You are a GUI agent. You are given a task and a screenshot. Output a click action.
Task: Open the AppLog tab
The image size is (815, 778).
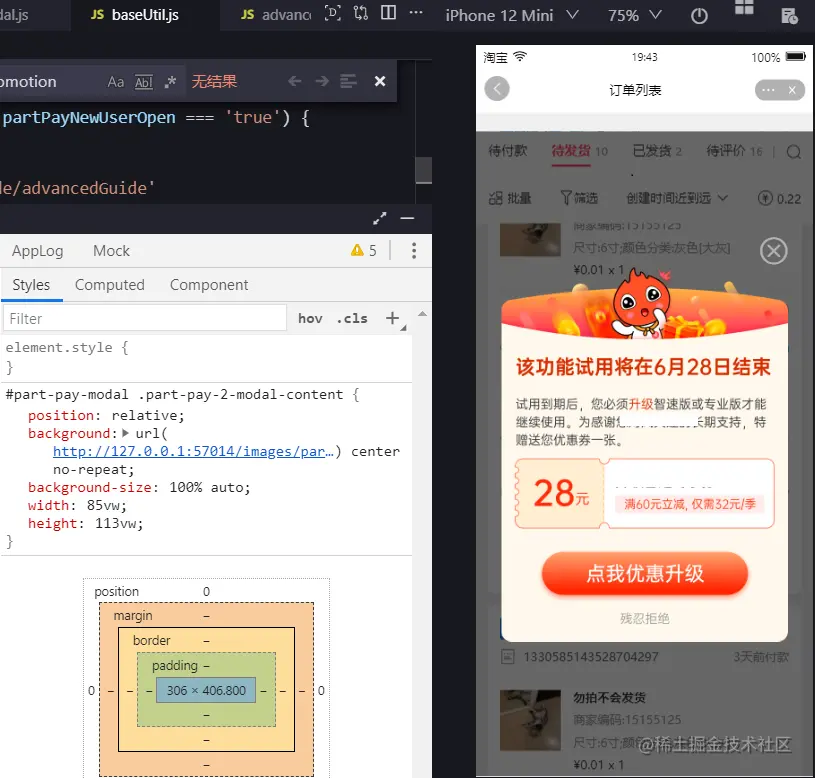pyautogui.click(x=37, y=251)
